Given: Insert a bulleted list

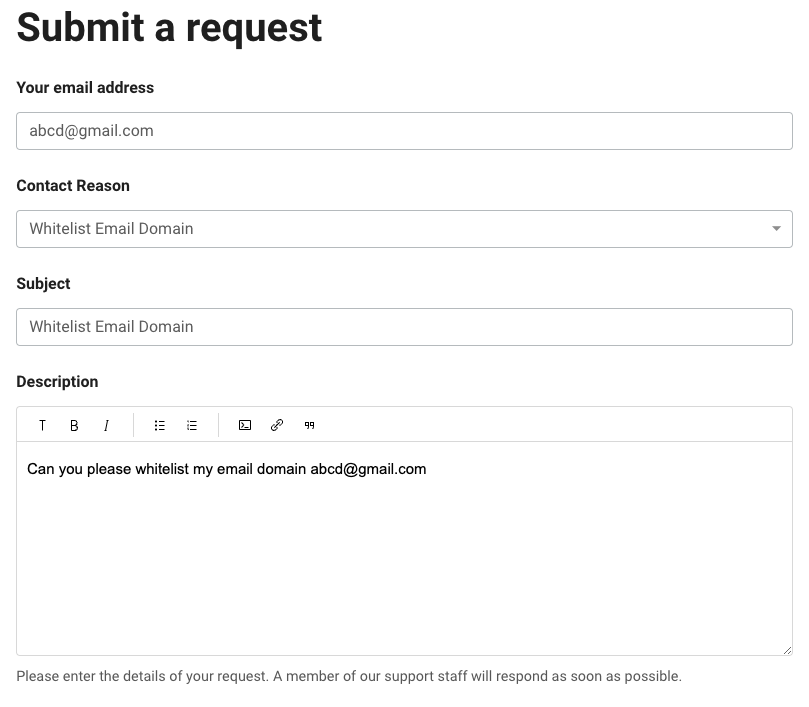Looking at the screenshot, I should (160, 425).
